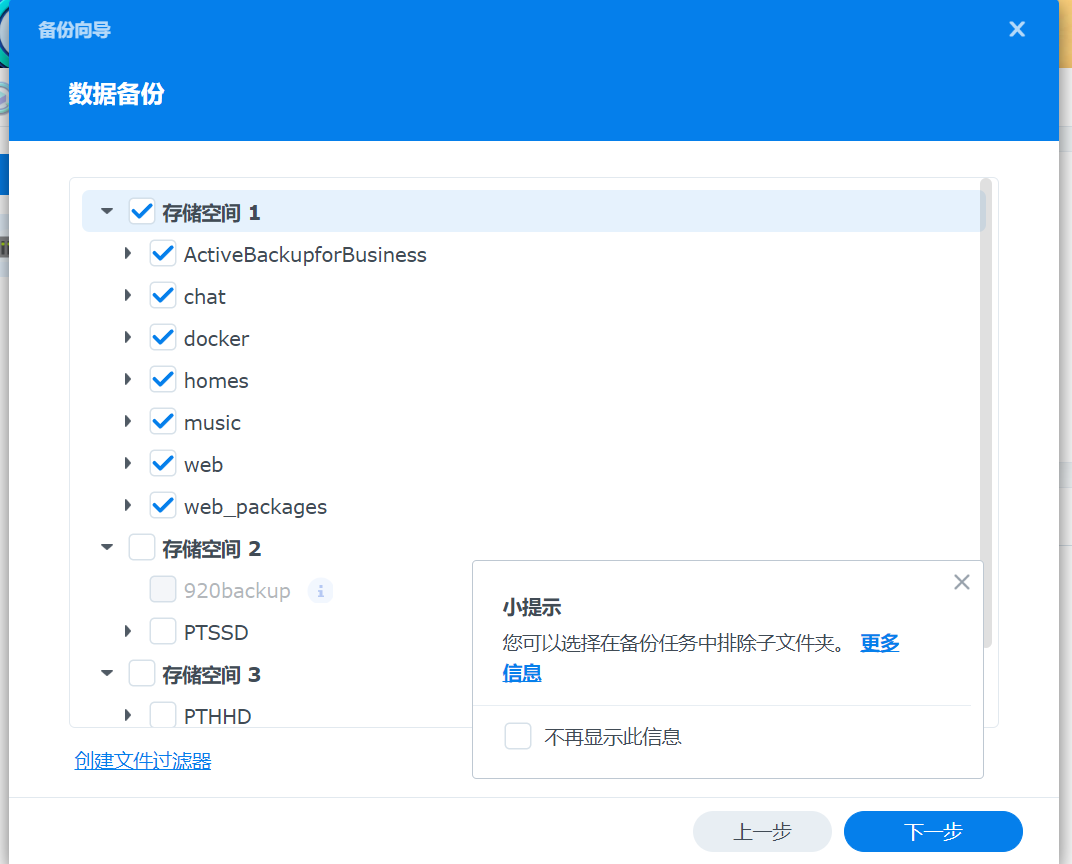Select the web_packages folder name
The width and height of the screenshot is (1072, 864).
(255, 507)
